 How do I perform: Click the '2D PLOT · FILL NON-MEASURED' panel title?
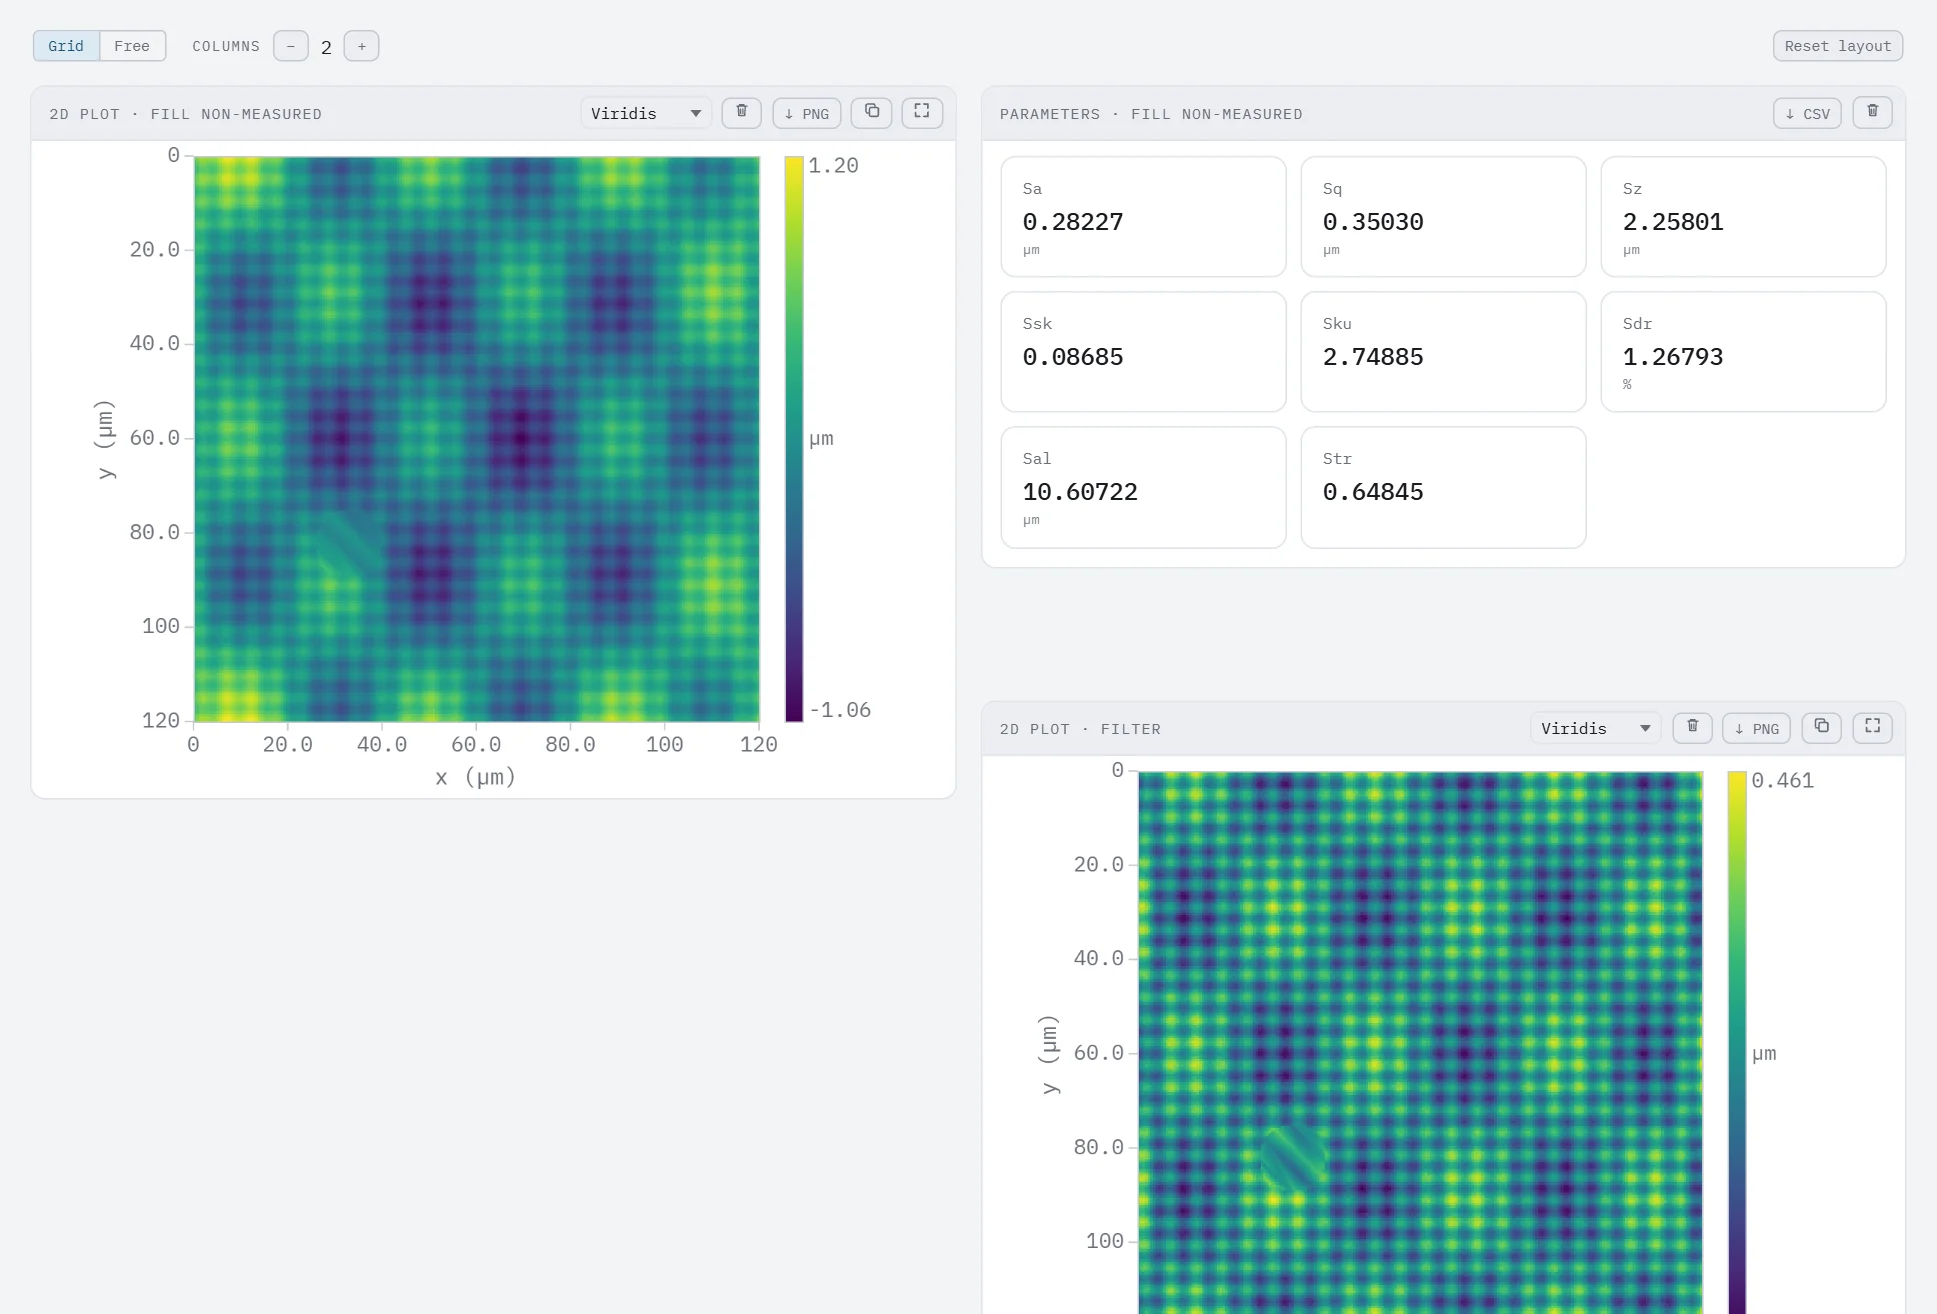186,114
